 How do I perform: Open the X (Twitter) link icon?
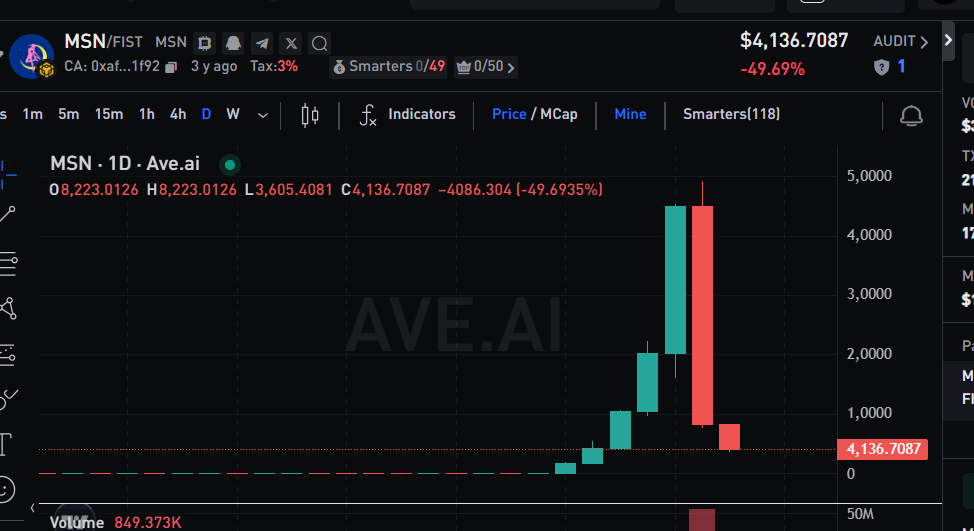(291, 43)
